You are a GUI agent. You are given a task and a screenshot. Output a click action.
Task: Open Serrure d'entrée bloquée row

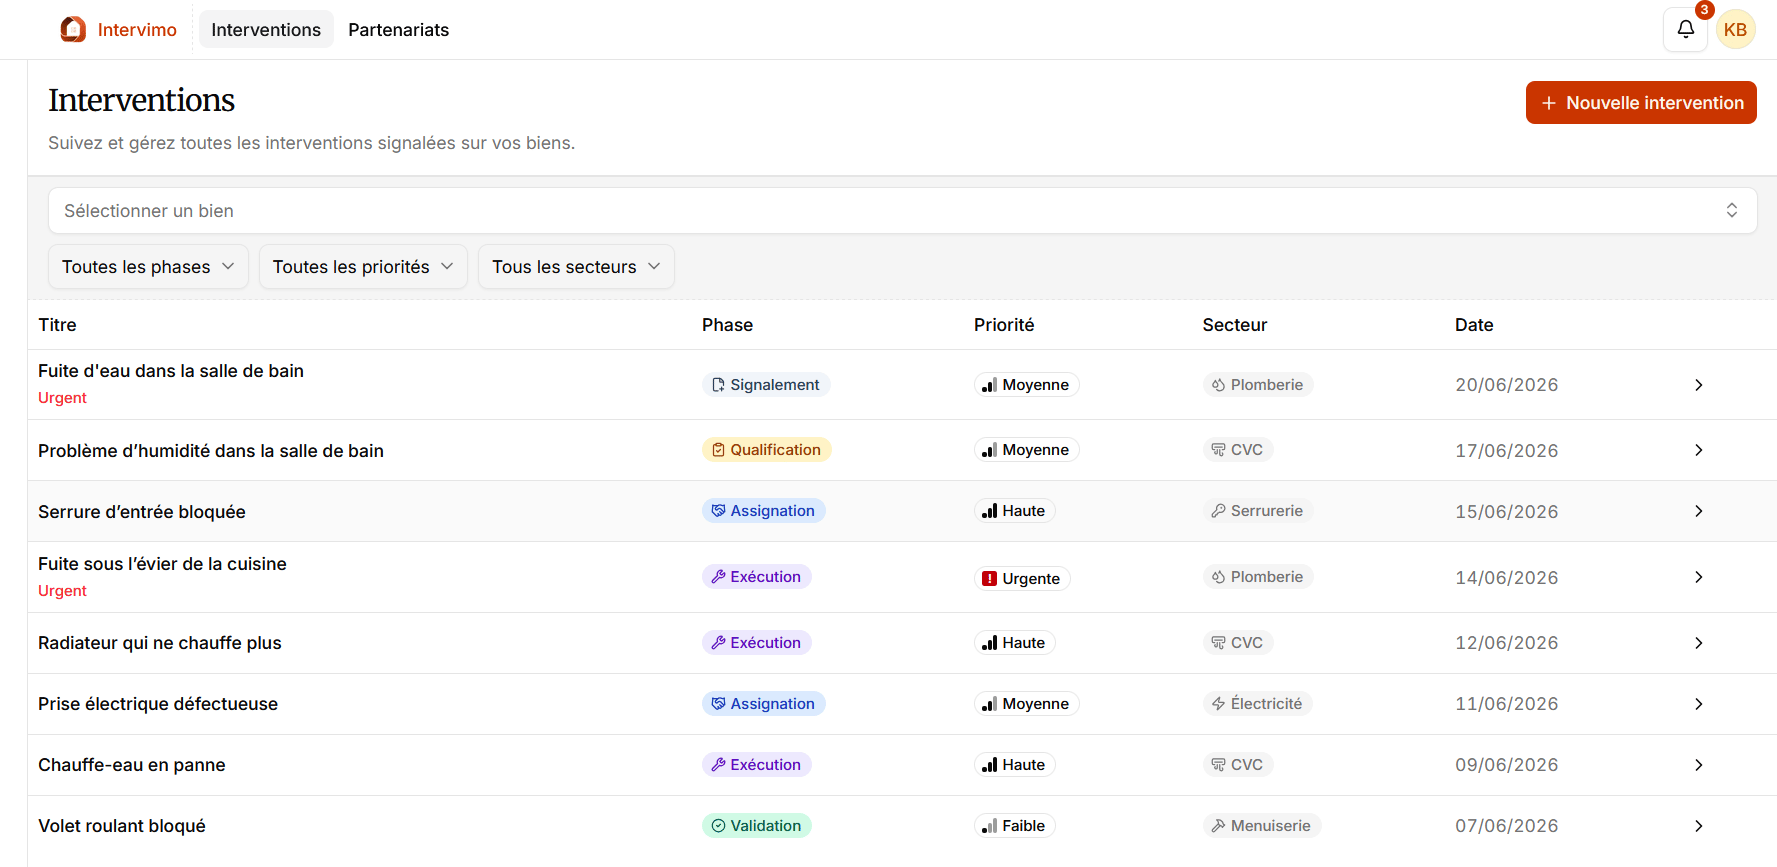pos(902,512)
